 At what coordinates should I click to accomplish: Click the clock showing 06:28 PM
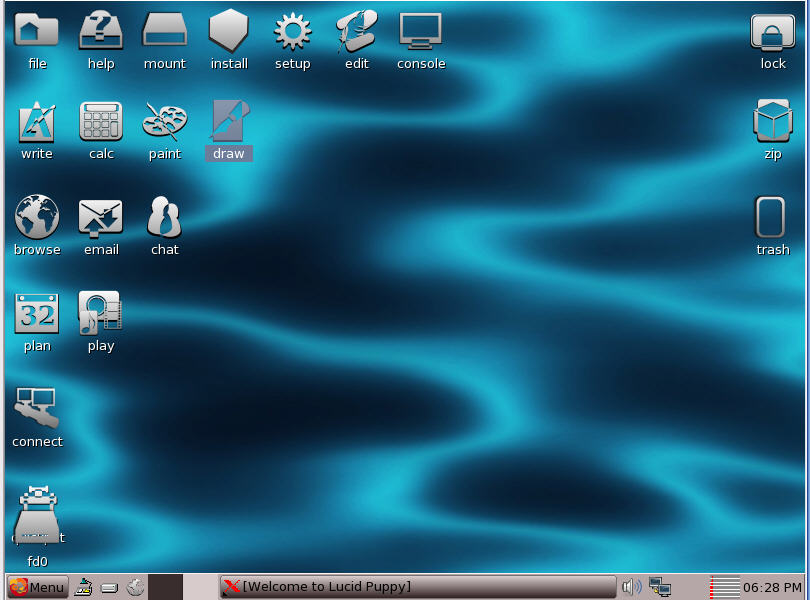773,587
